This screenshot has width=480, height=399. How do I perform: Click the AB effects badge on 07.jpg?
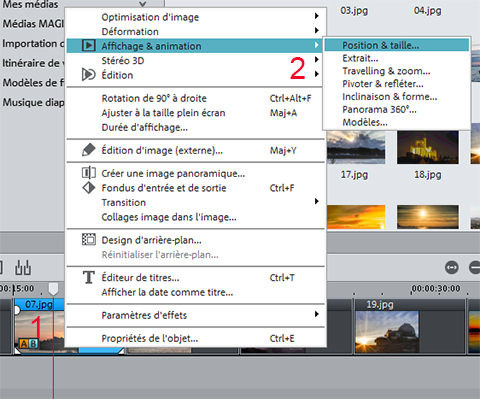point(29,343)
